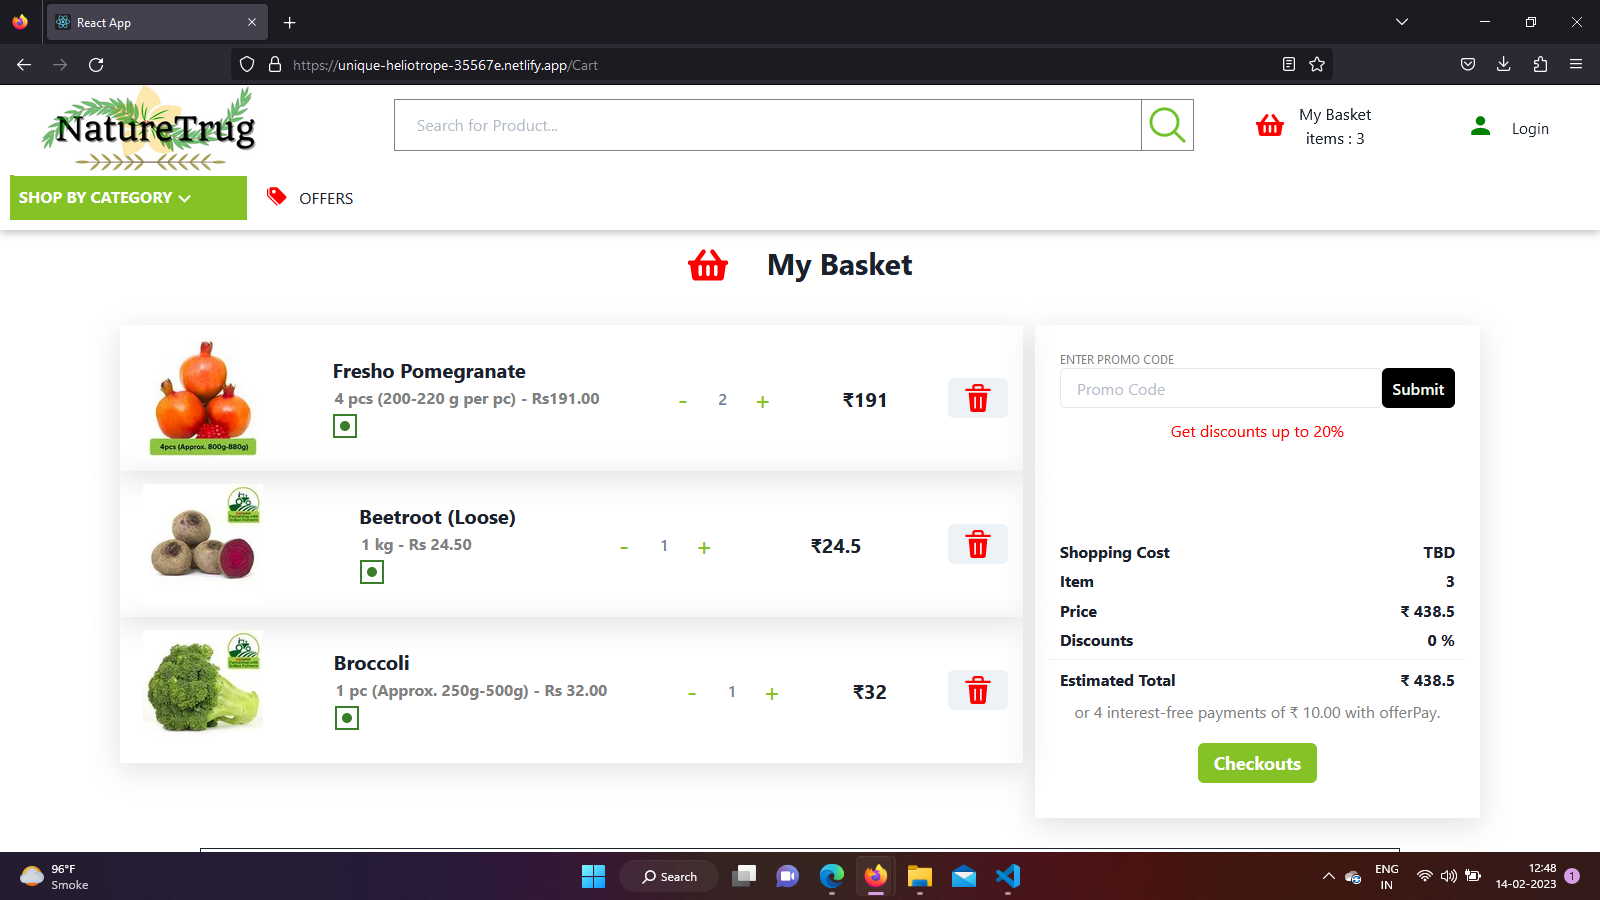The height and width of the screenshot is (900, 1600).
Task: Expand SHOP BY CATEGORY dropdown
Action: click(128, 198)
